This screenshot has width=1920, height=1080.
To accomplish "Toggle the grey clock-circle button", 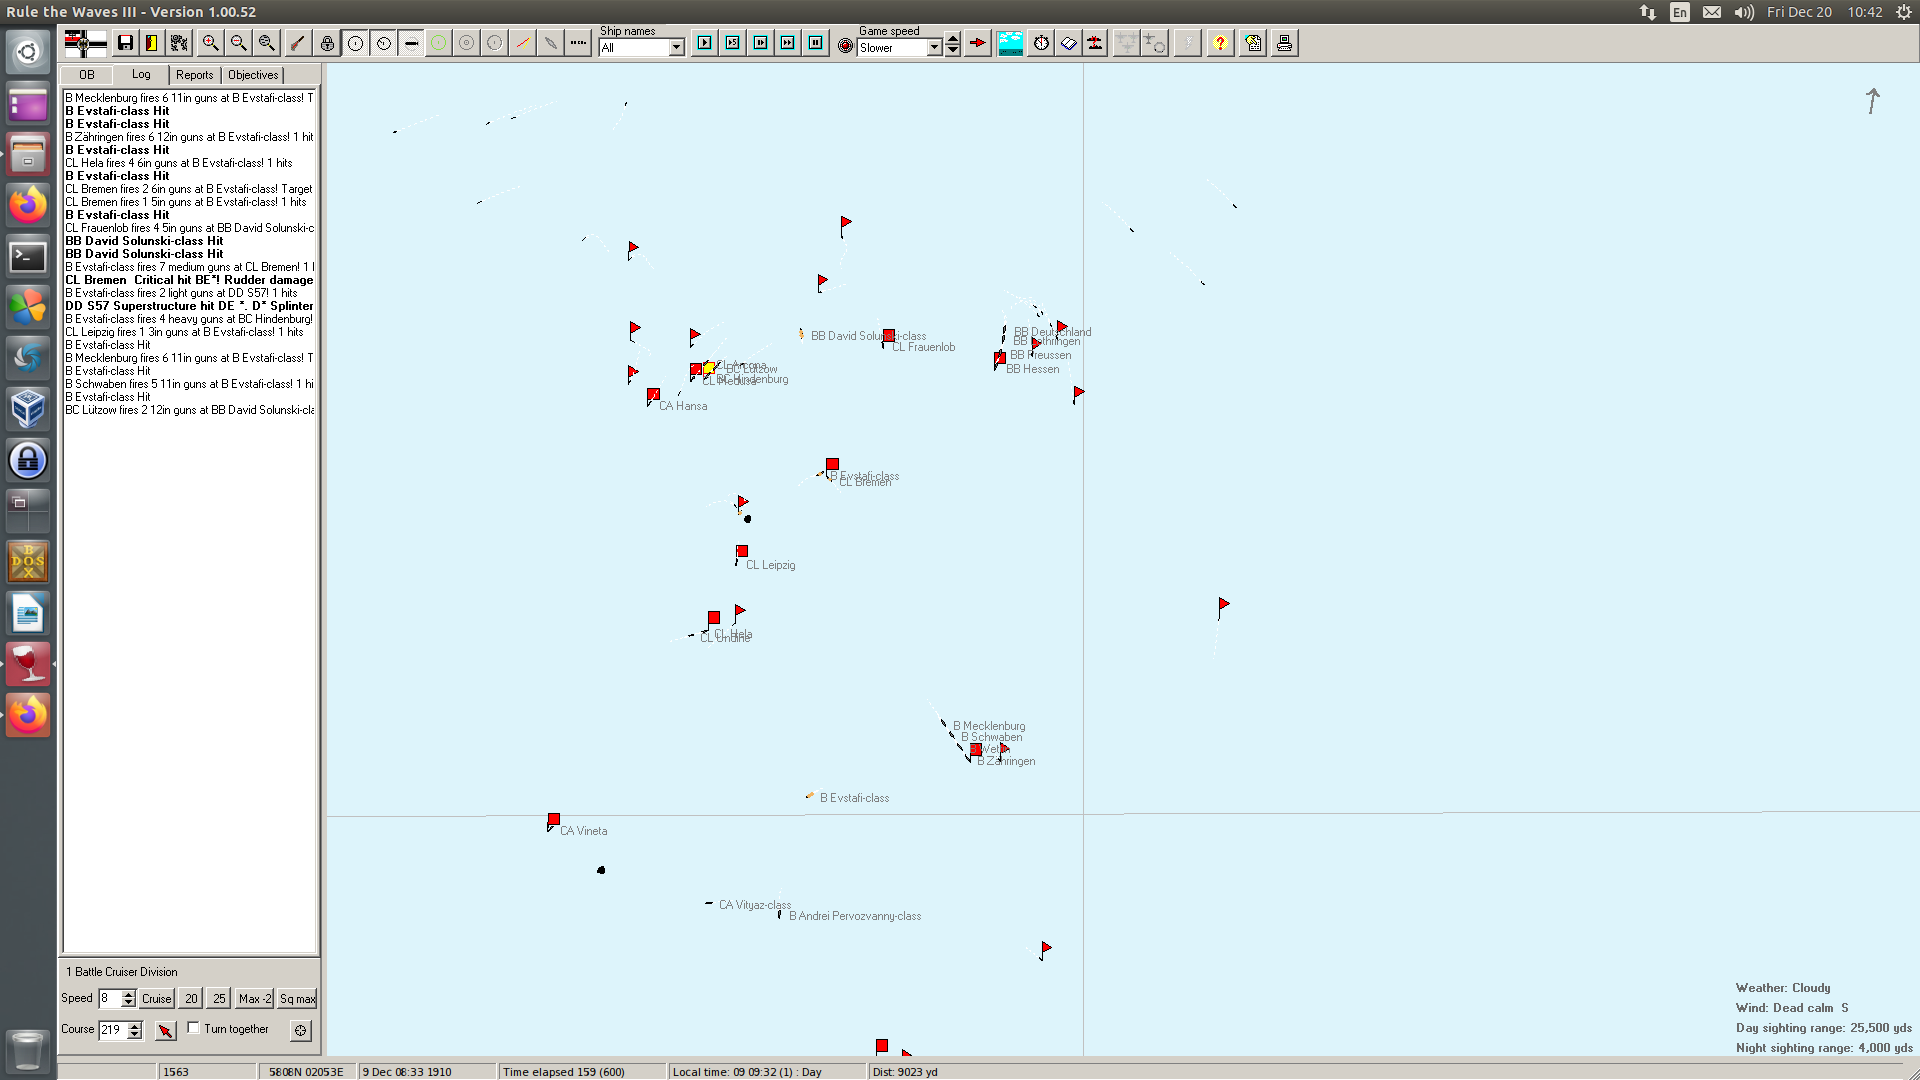I will [494, 43].
